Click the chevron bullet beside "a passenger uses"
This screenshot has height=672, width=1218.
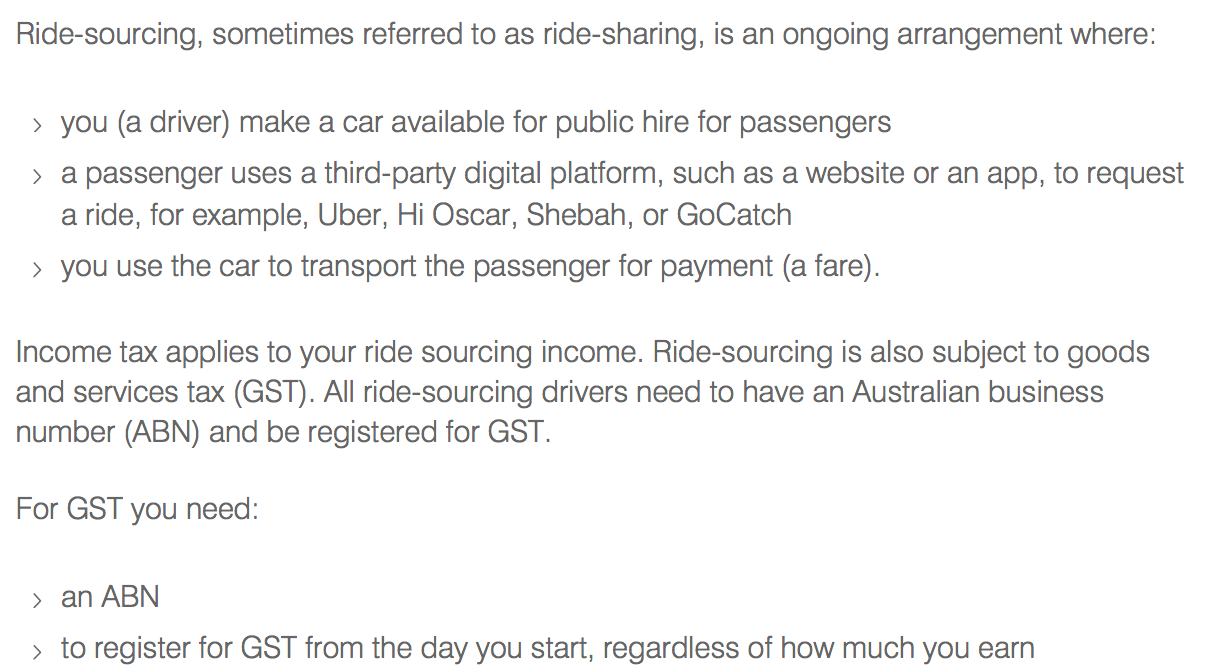(x=37, y=177)
